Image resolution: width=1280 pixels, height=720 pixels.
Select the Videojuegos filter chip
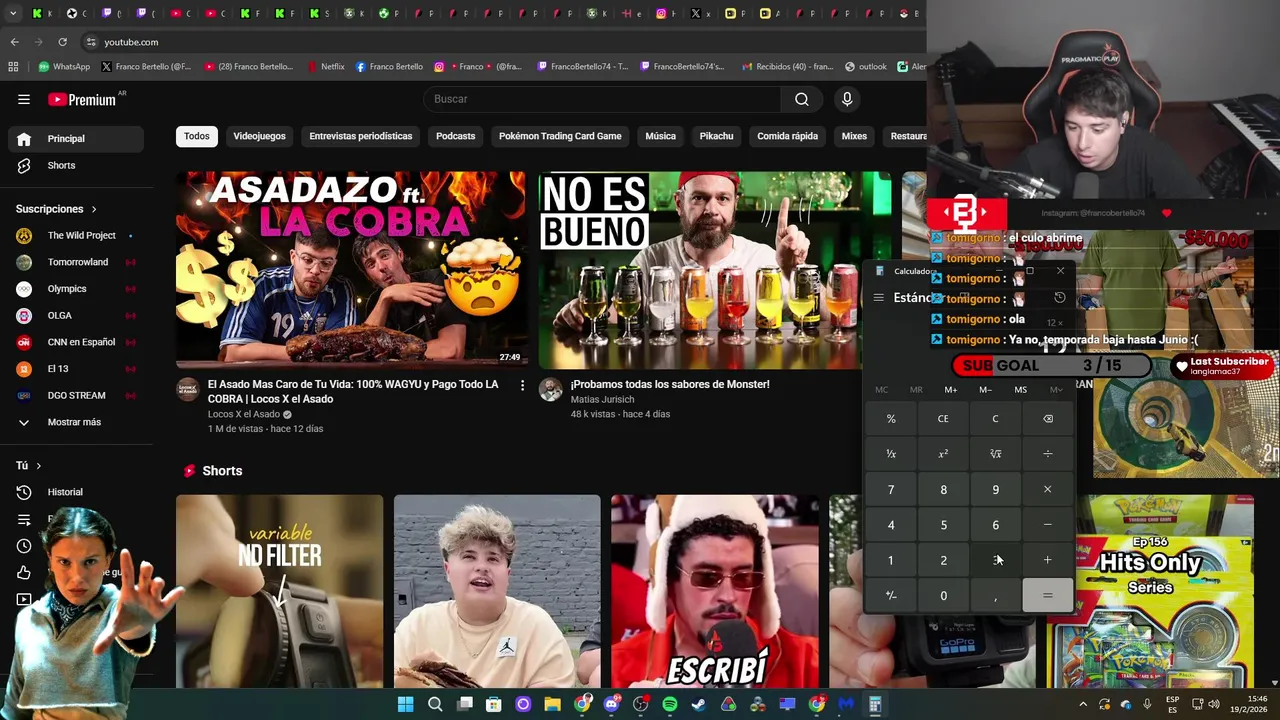(x=259, y=136)
